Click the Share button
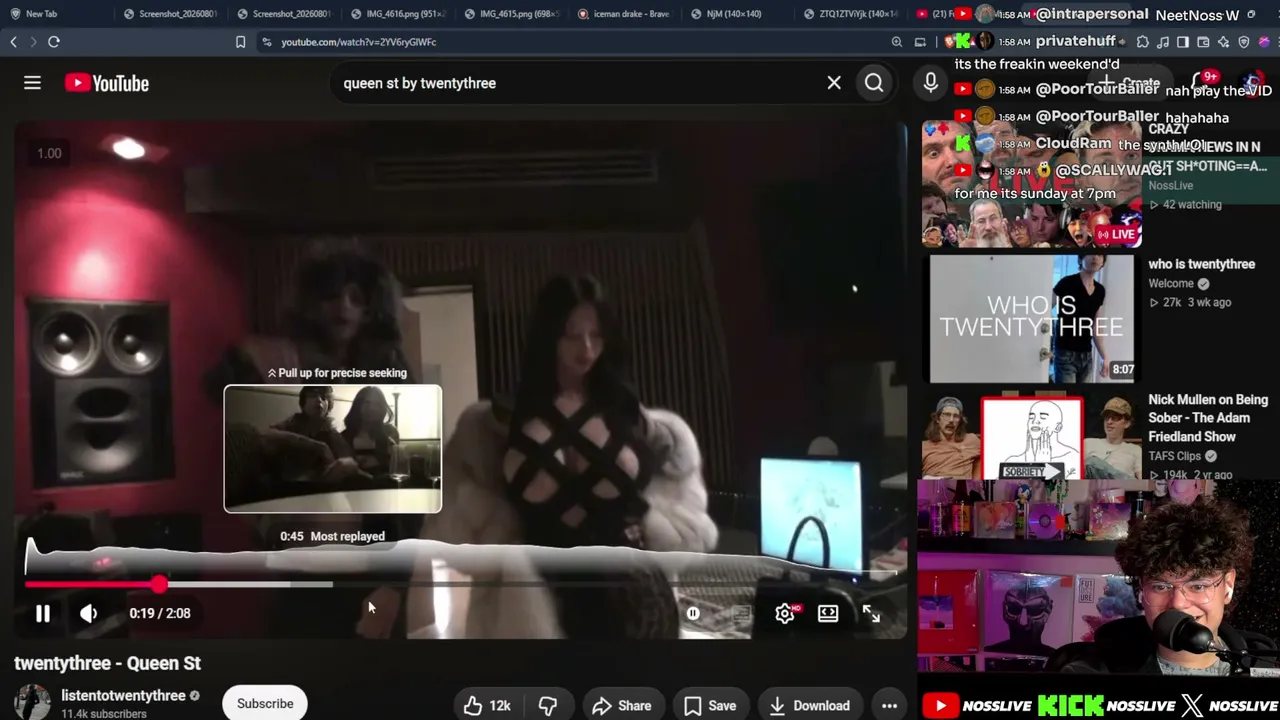This screenshot has height=720, width=1280. click(x=622, y=706)
